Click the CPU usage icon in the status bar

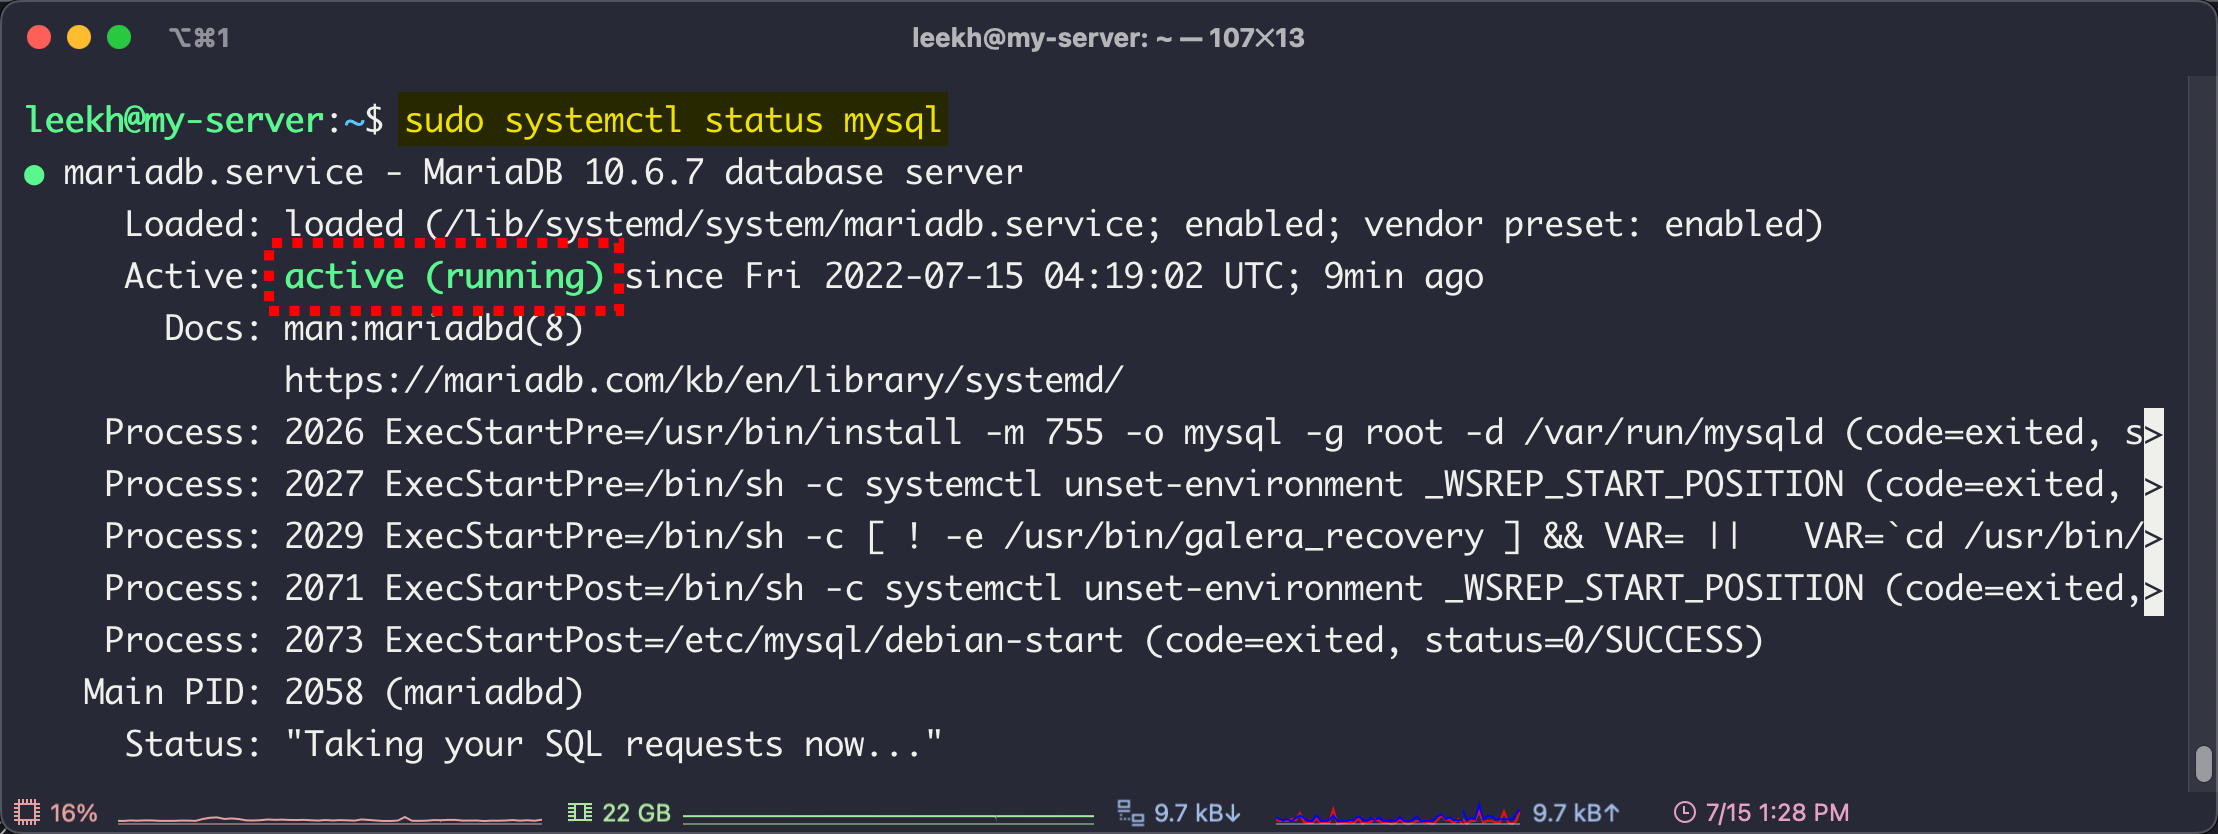(27, 812)
